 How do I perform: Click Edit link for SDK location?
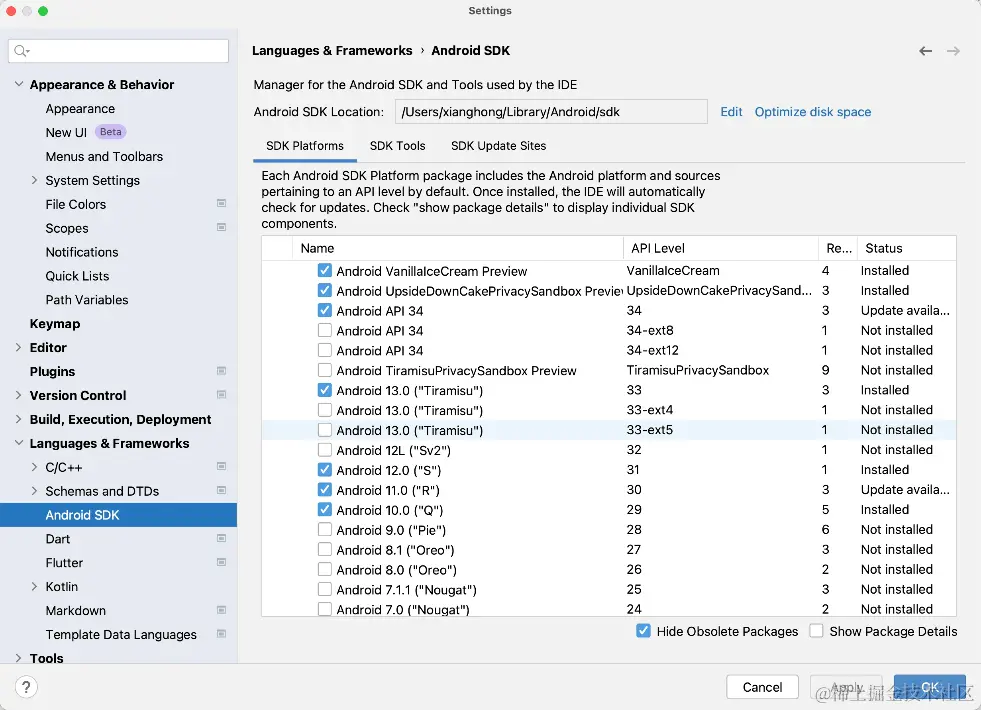(x=731, y=112)
